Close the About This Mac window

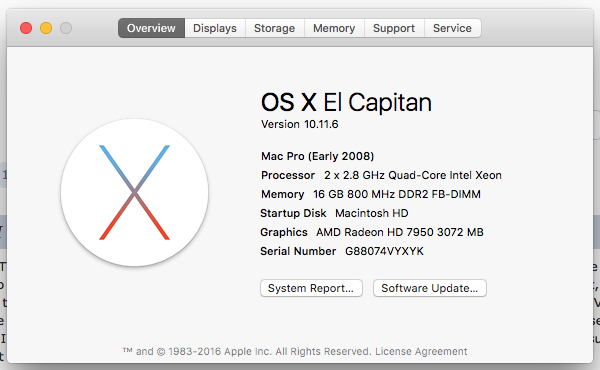click(x=26, y=28)
